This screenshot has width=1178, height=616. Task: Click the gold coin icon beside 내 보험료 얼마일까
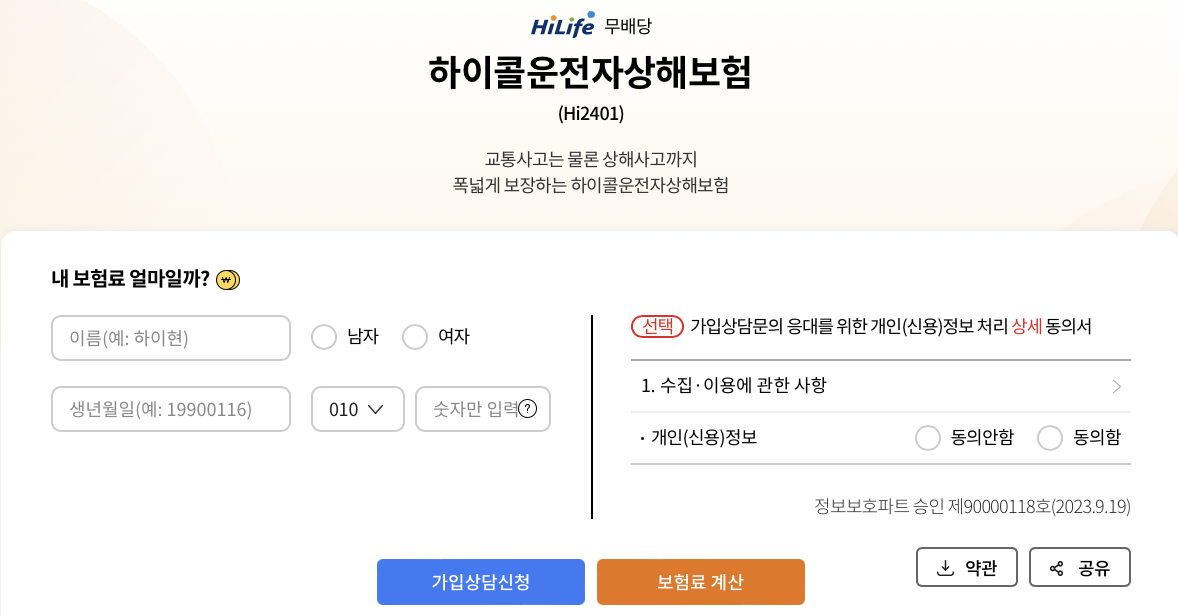(x=228, y=280)
